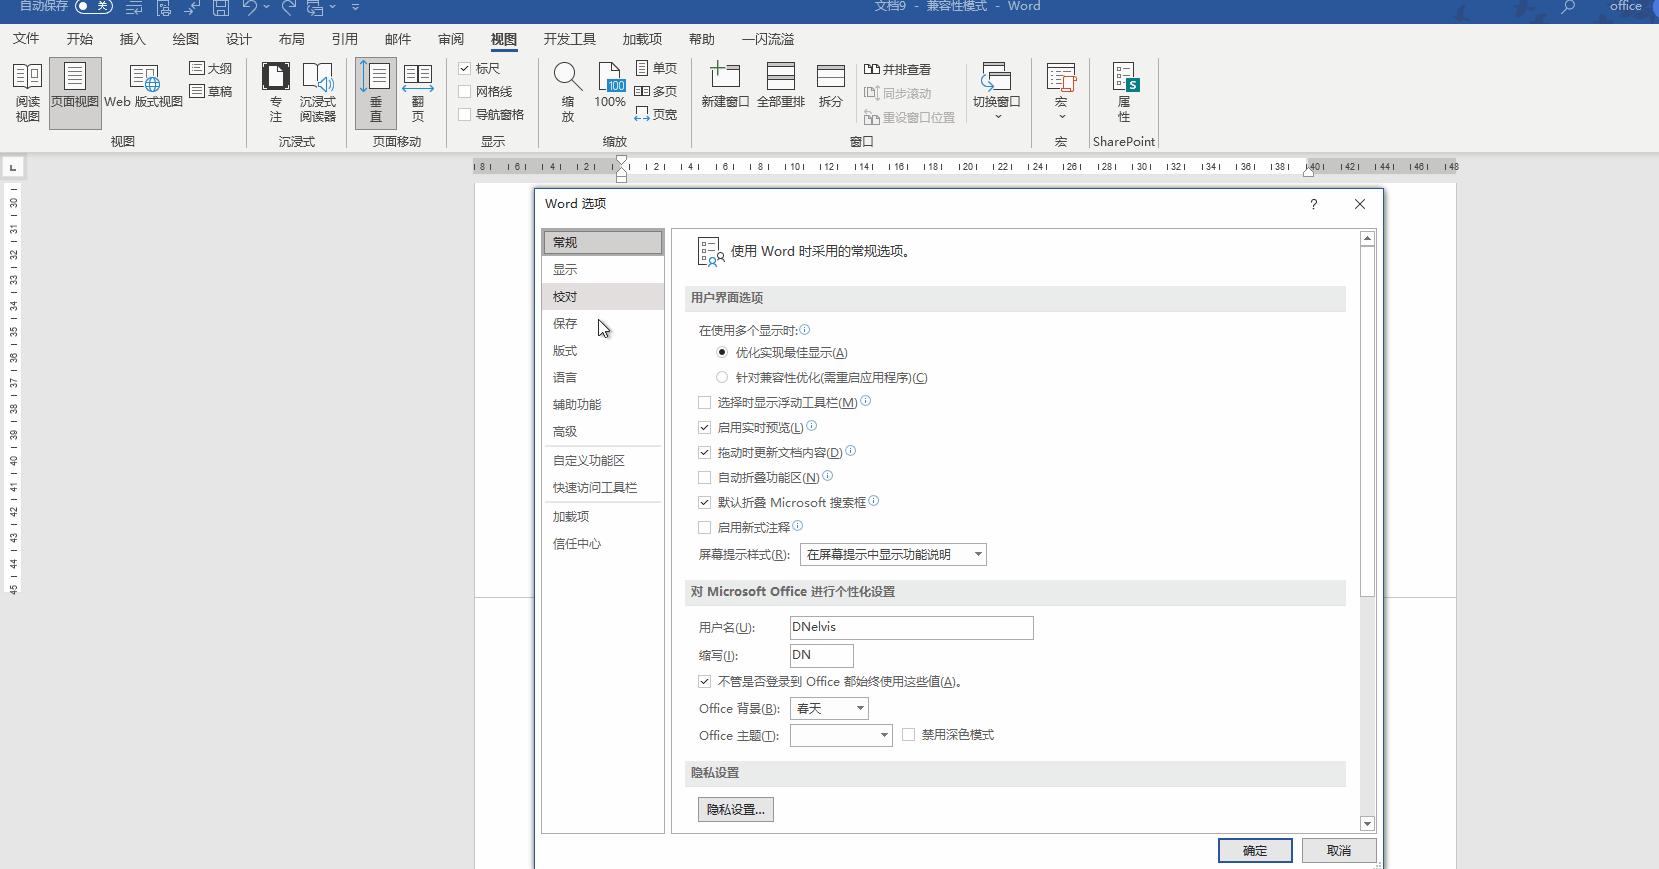
Task: Enable Focus (专注) mode
Action: tap(276, 92)
